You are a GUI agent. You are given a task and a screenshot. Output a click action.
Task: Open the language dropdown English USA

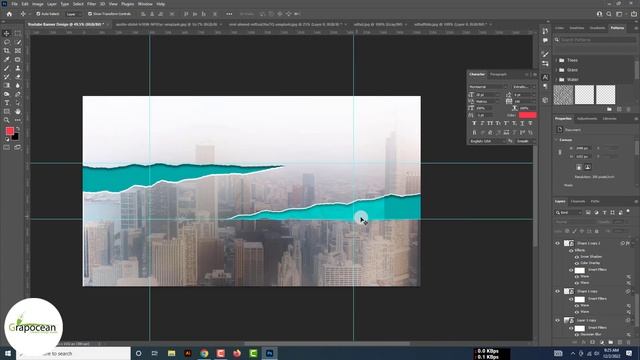(487, 141)
